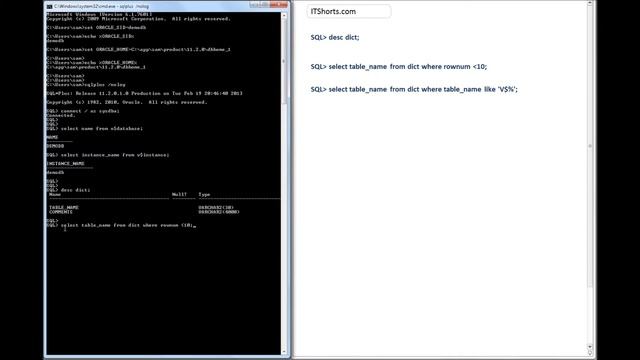Screen dimensions: 640x360
Task: Click the 'SQL> desc dict;' note line
Action: coord(335,37)
